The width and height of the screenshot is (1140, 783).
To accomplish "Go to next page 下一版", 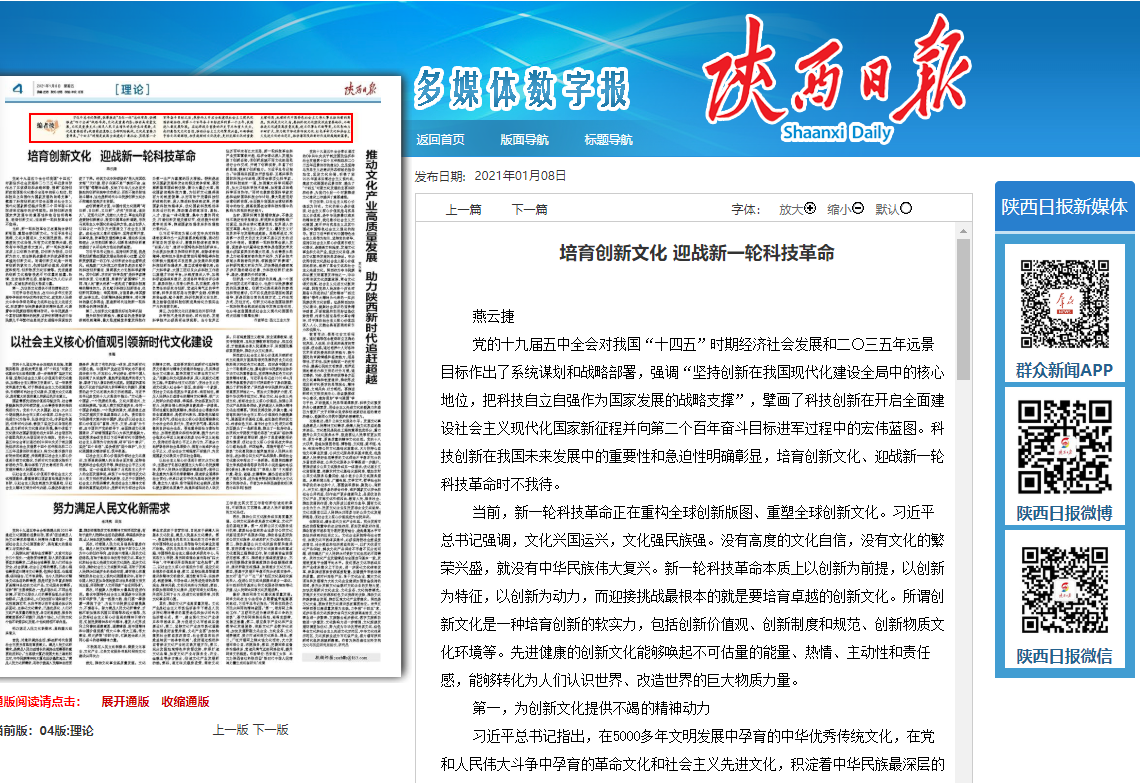I will 270,730.
